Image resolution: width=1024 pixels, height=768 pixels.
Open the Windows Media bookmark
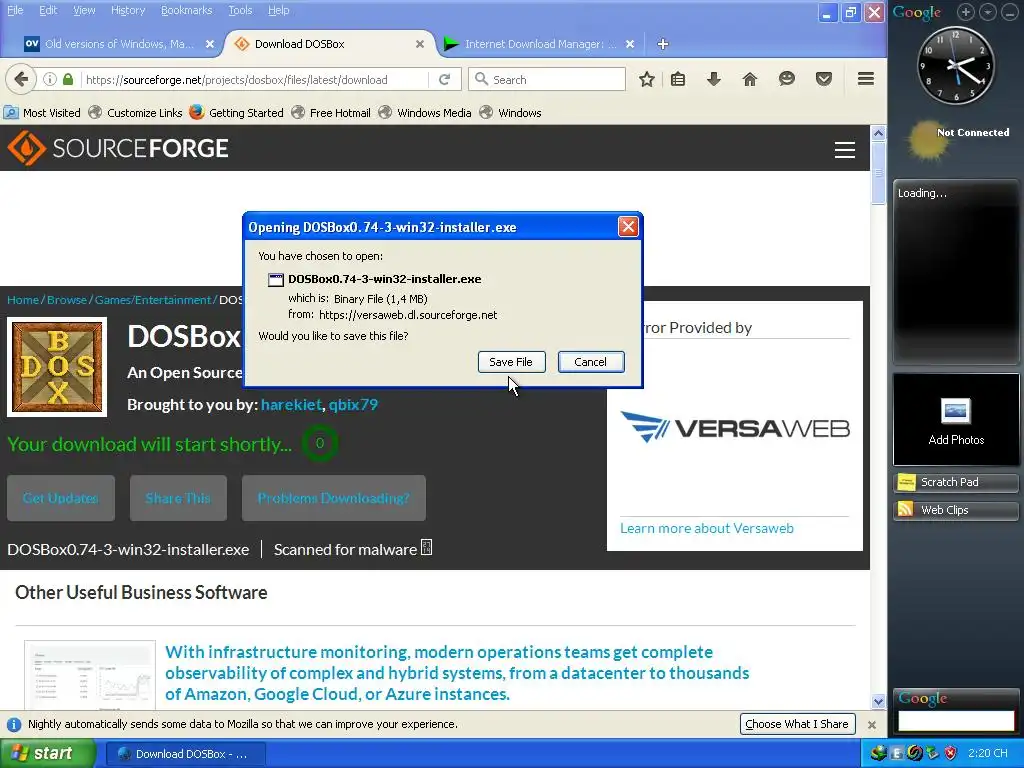click(425, 112)
